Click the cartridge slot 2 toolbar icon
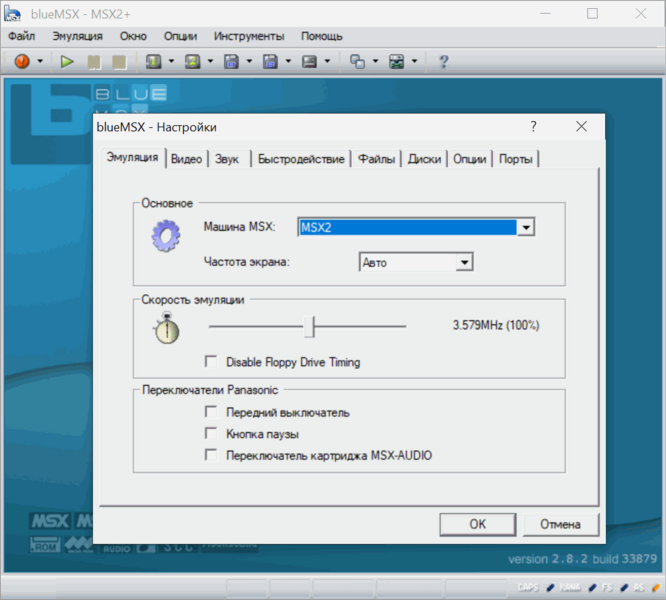 [192, 61]
